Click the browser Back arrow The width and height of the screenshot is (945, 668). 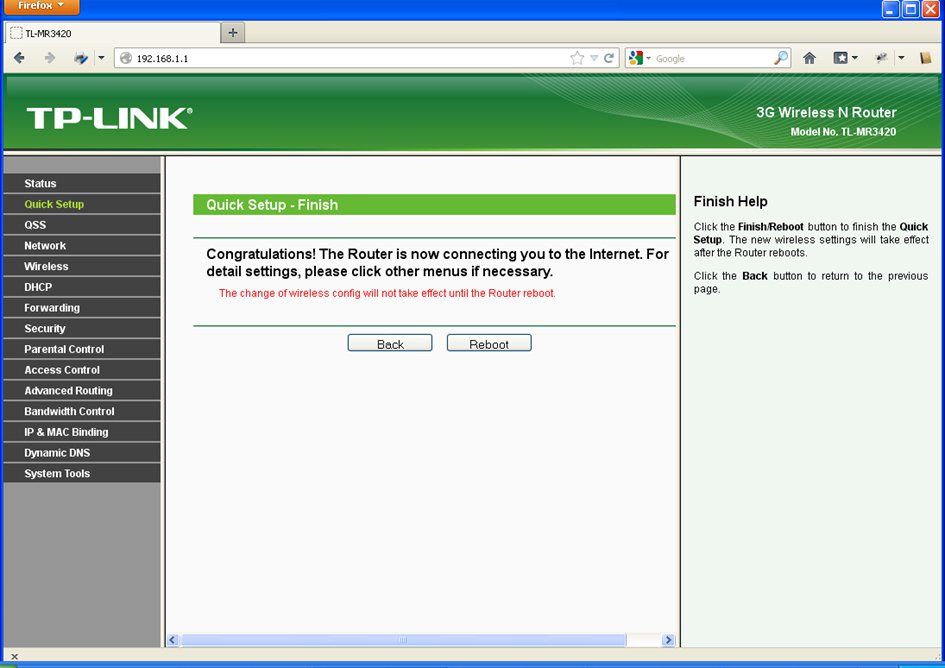coord(19,58)
